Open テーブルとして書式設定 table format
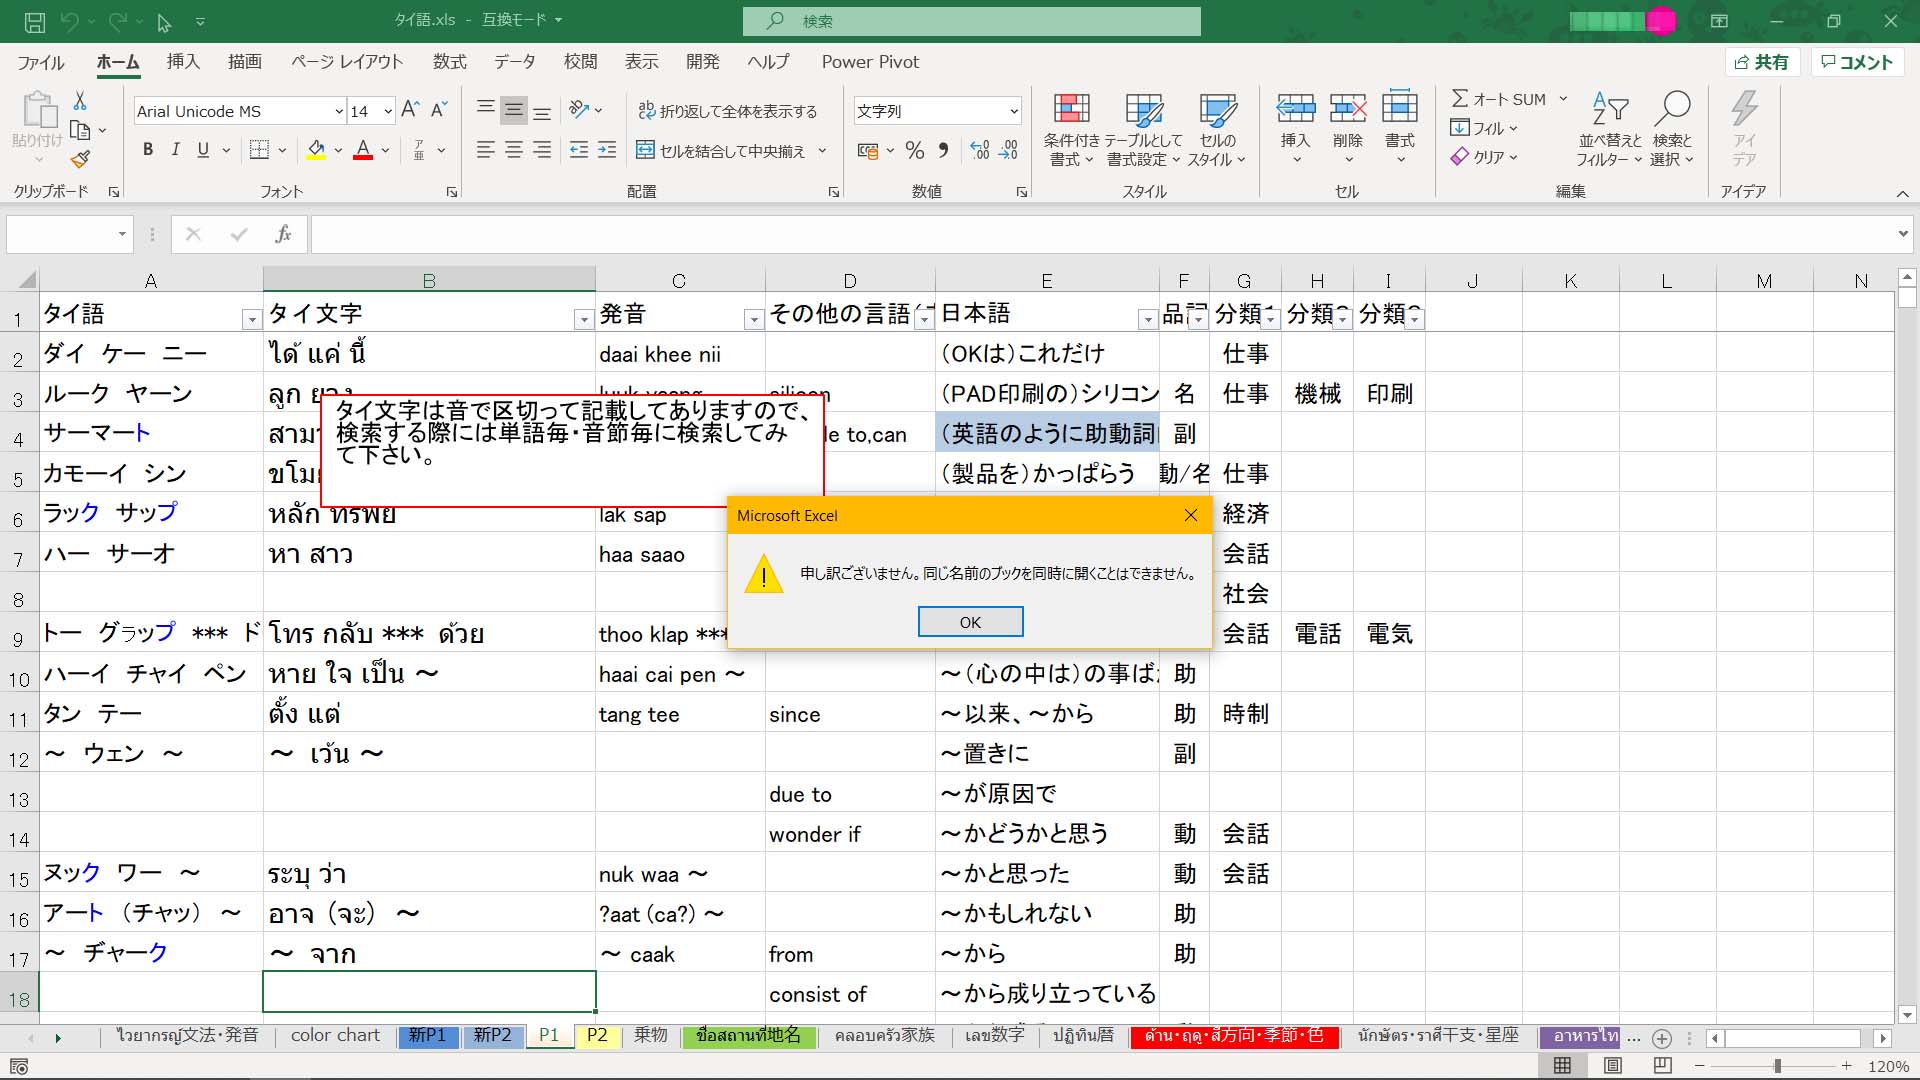This screenshot has width=1920, height=1080. (x=1143, y=129)
